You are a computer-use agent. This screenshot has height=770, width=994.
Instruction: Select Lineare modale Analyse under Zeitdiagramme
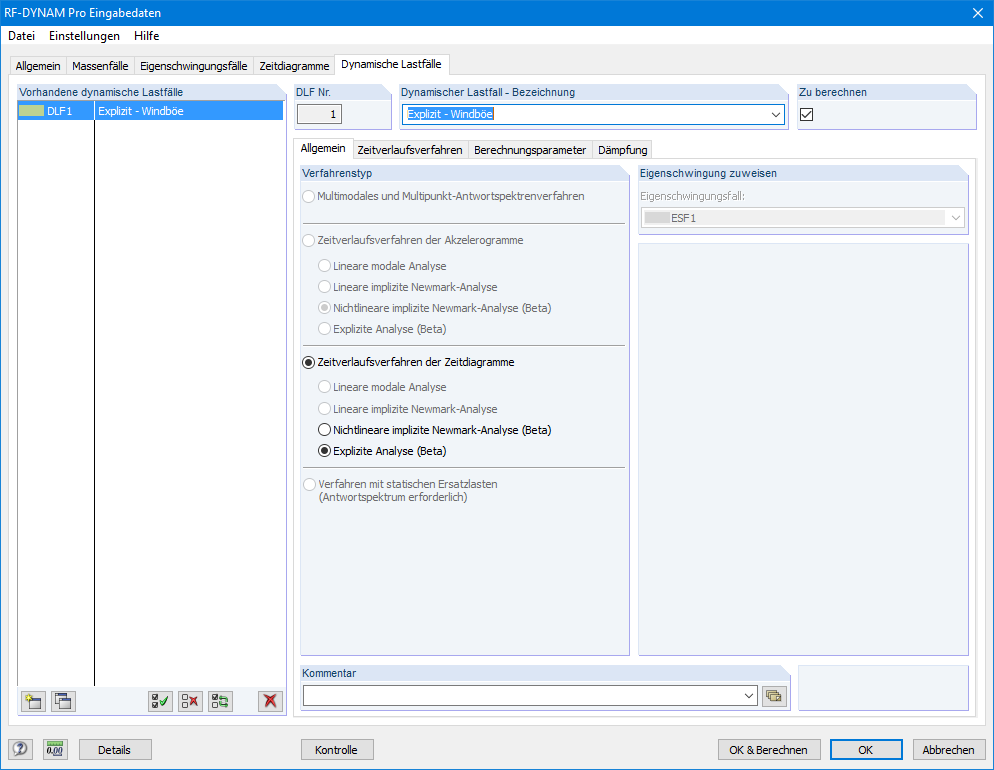[325, 387]
